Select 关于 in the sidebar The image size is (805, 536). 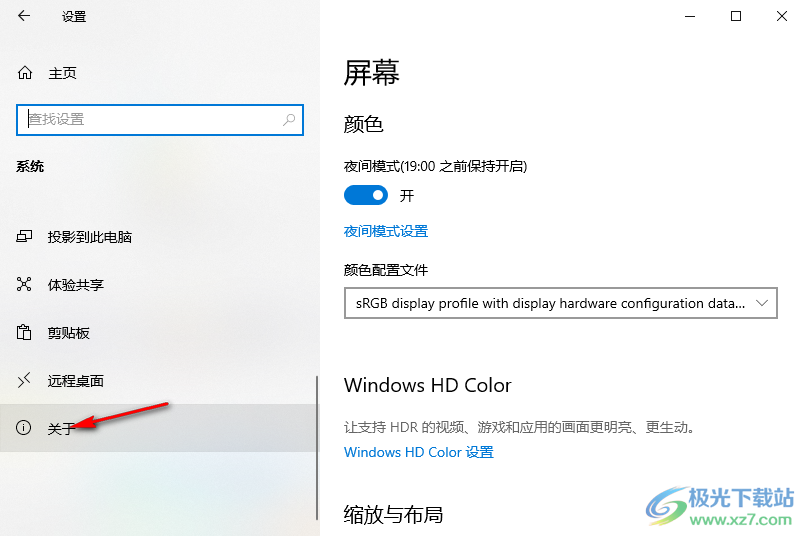[x=159, y=428]
